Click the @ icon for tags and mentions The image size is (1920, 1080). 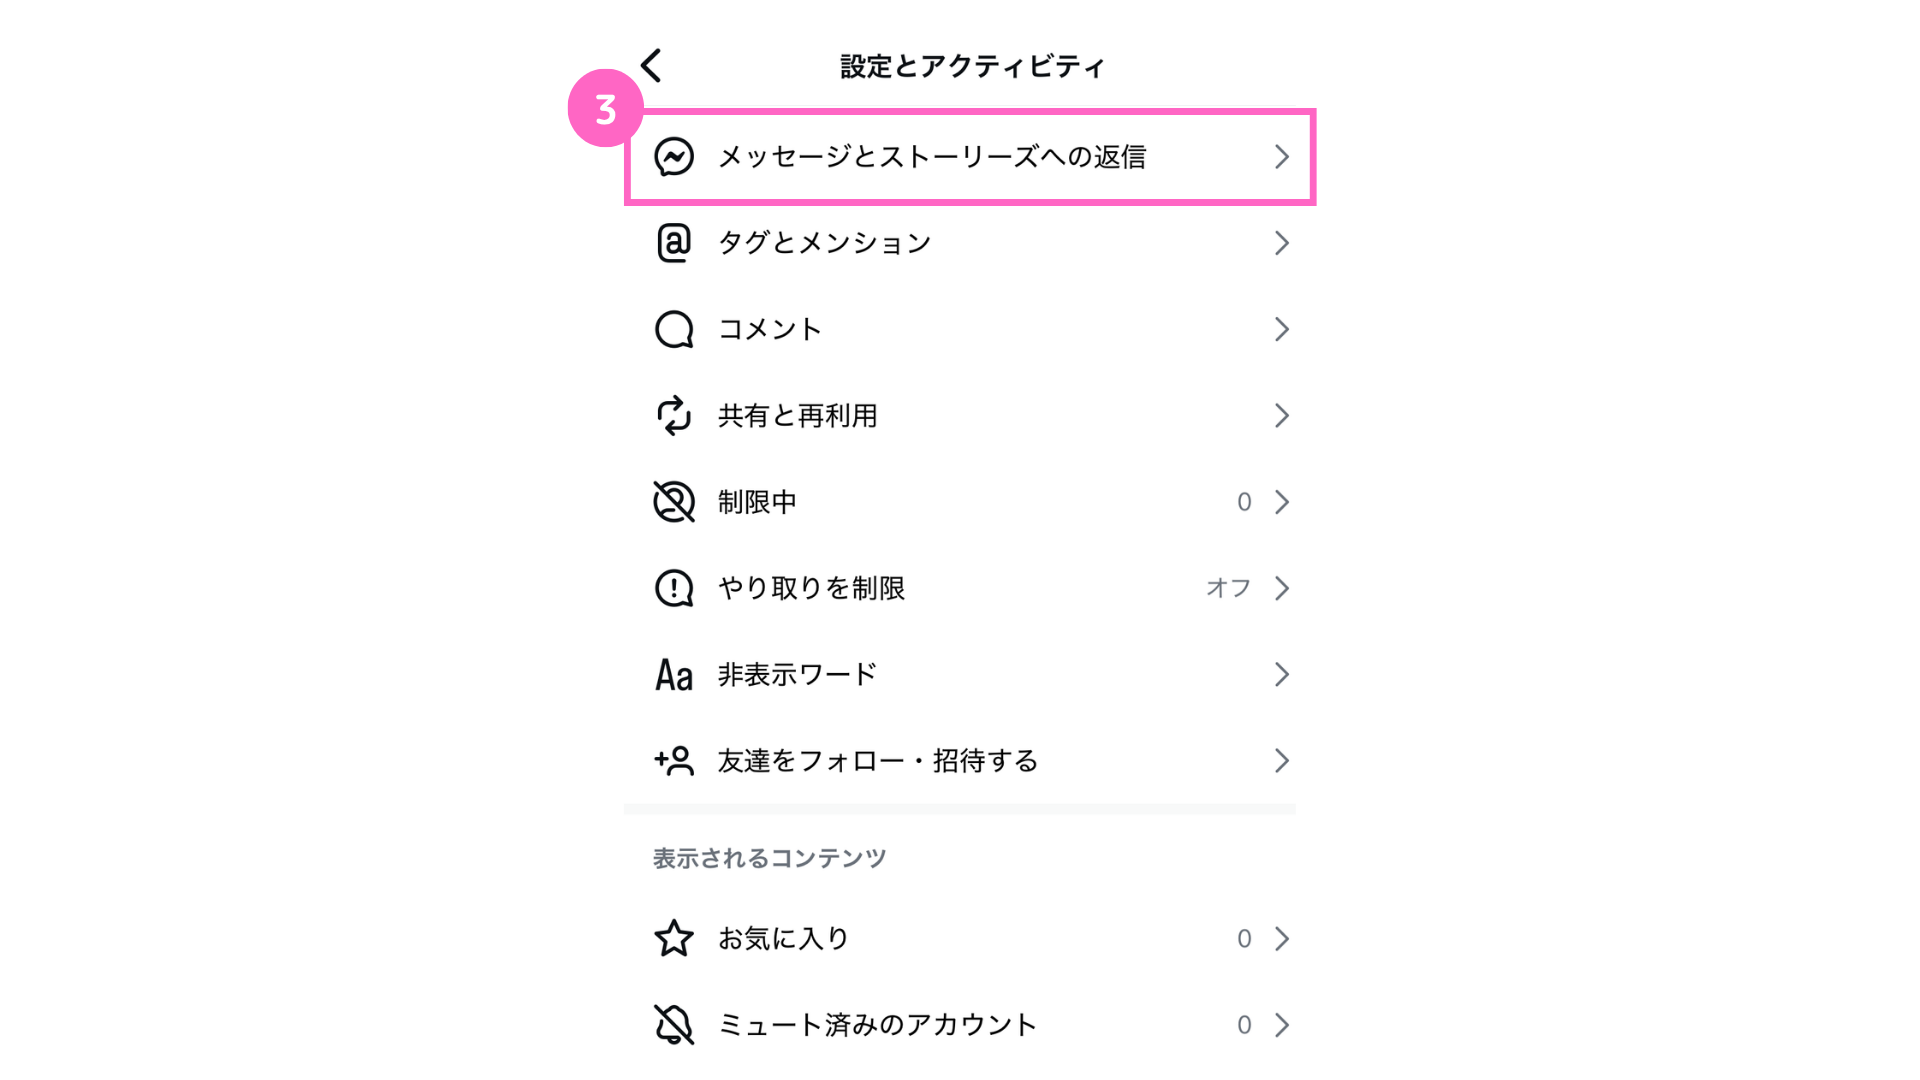click(x=674, y=243)
